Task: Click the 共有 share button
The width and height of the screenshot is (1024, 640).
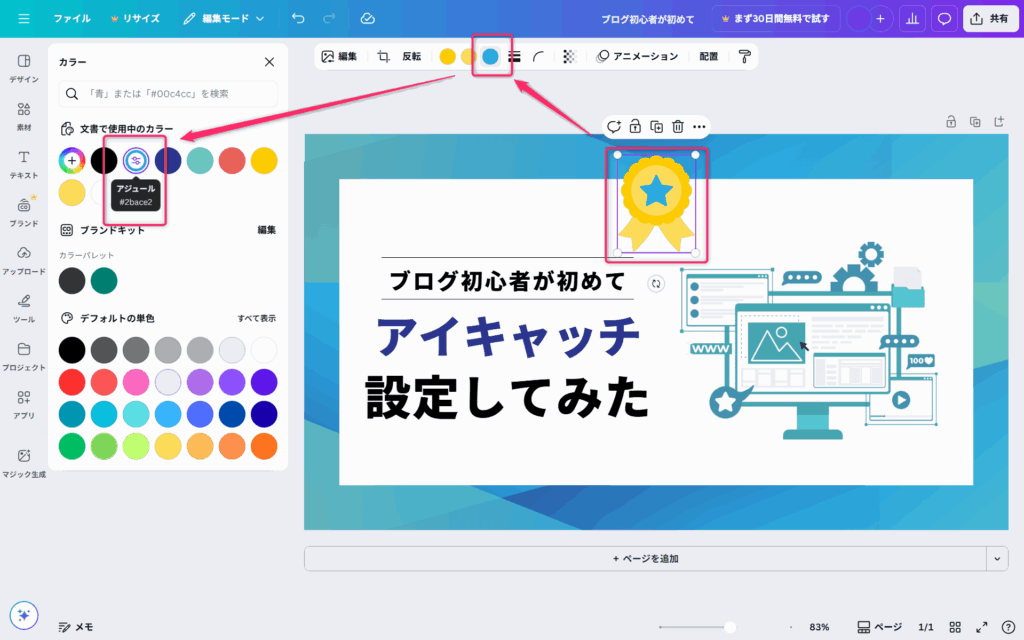Action: pos(988,19)
